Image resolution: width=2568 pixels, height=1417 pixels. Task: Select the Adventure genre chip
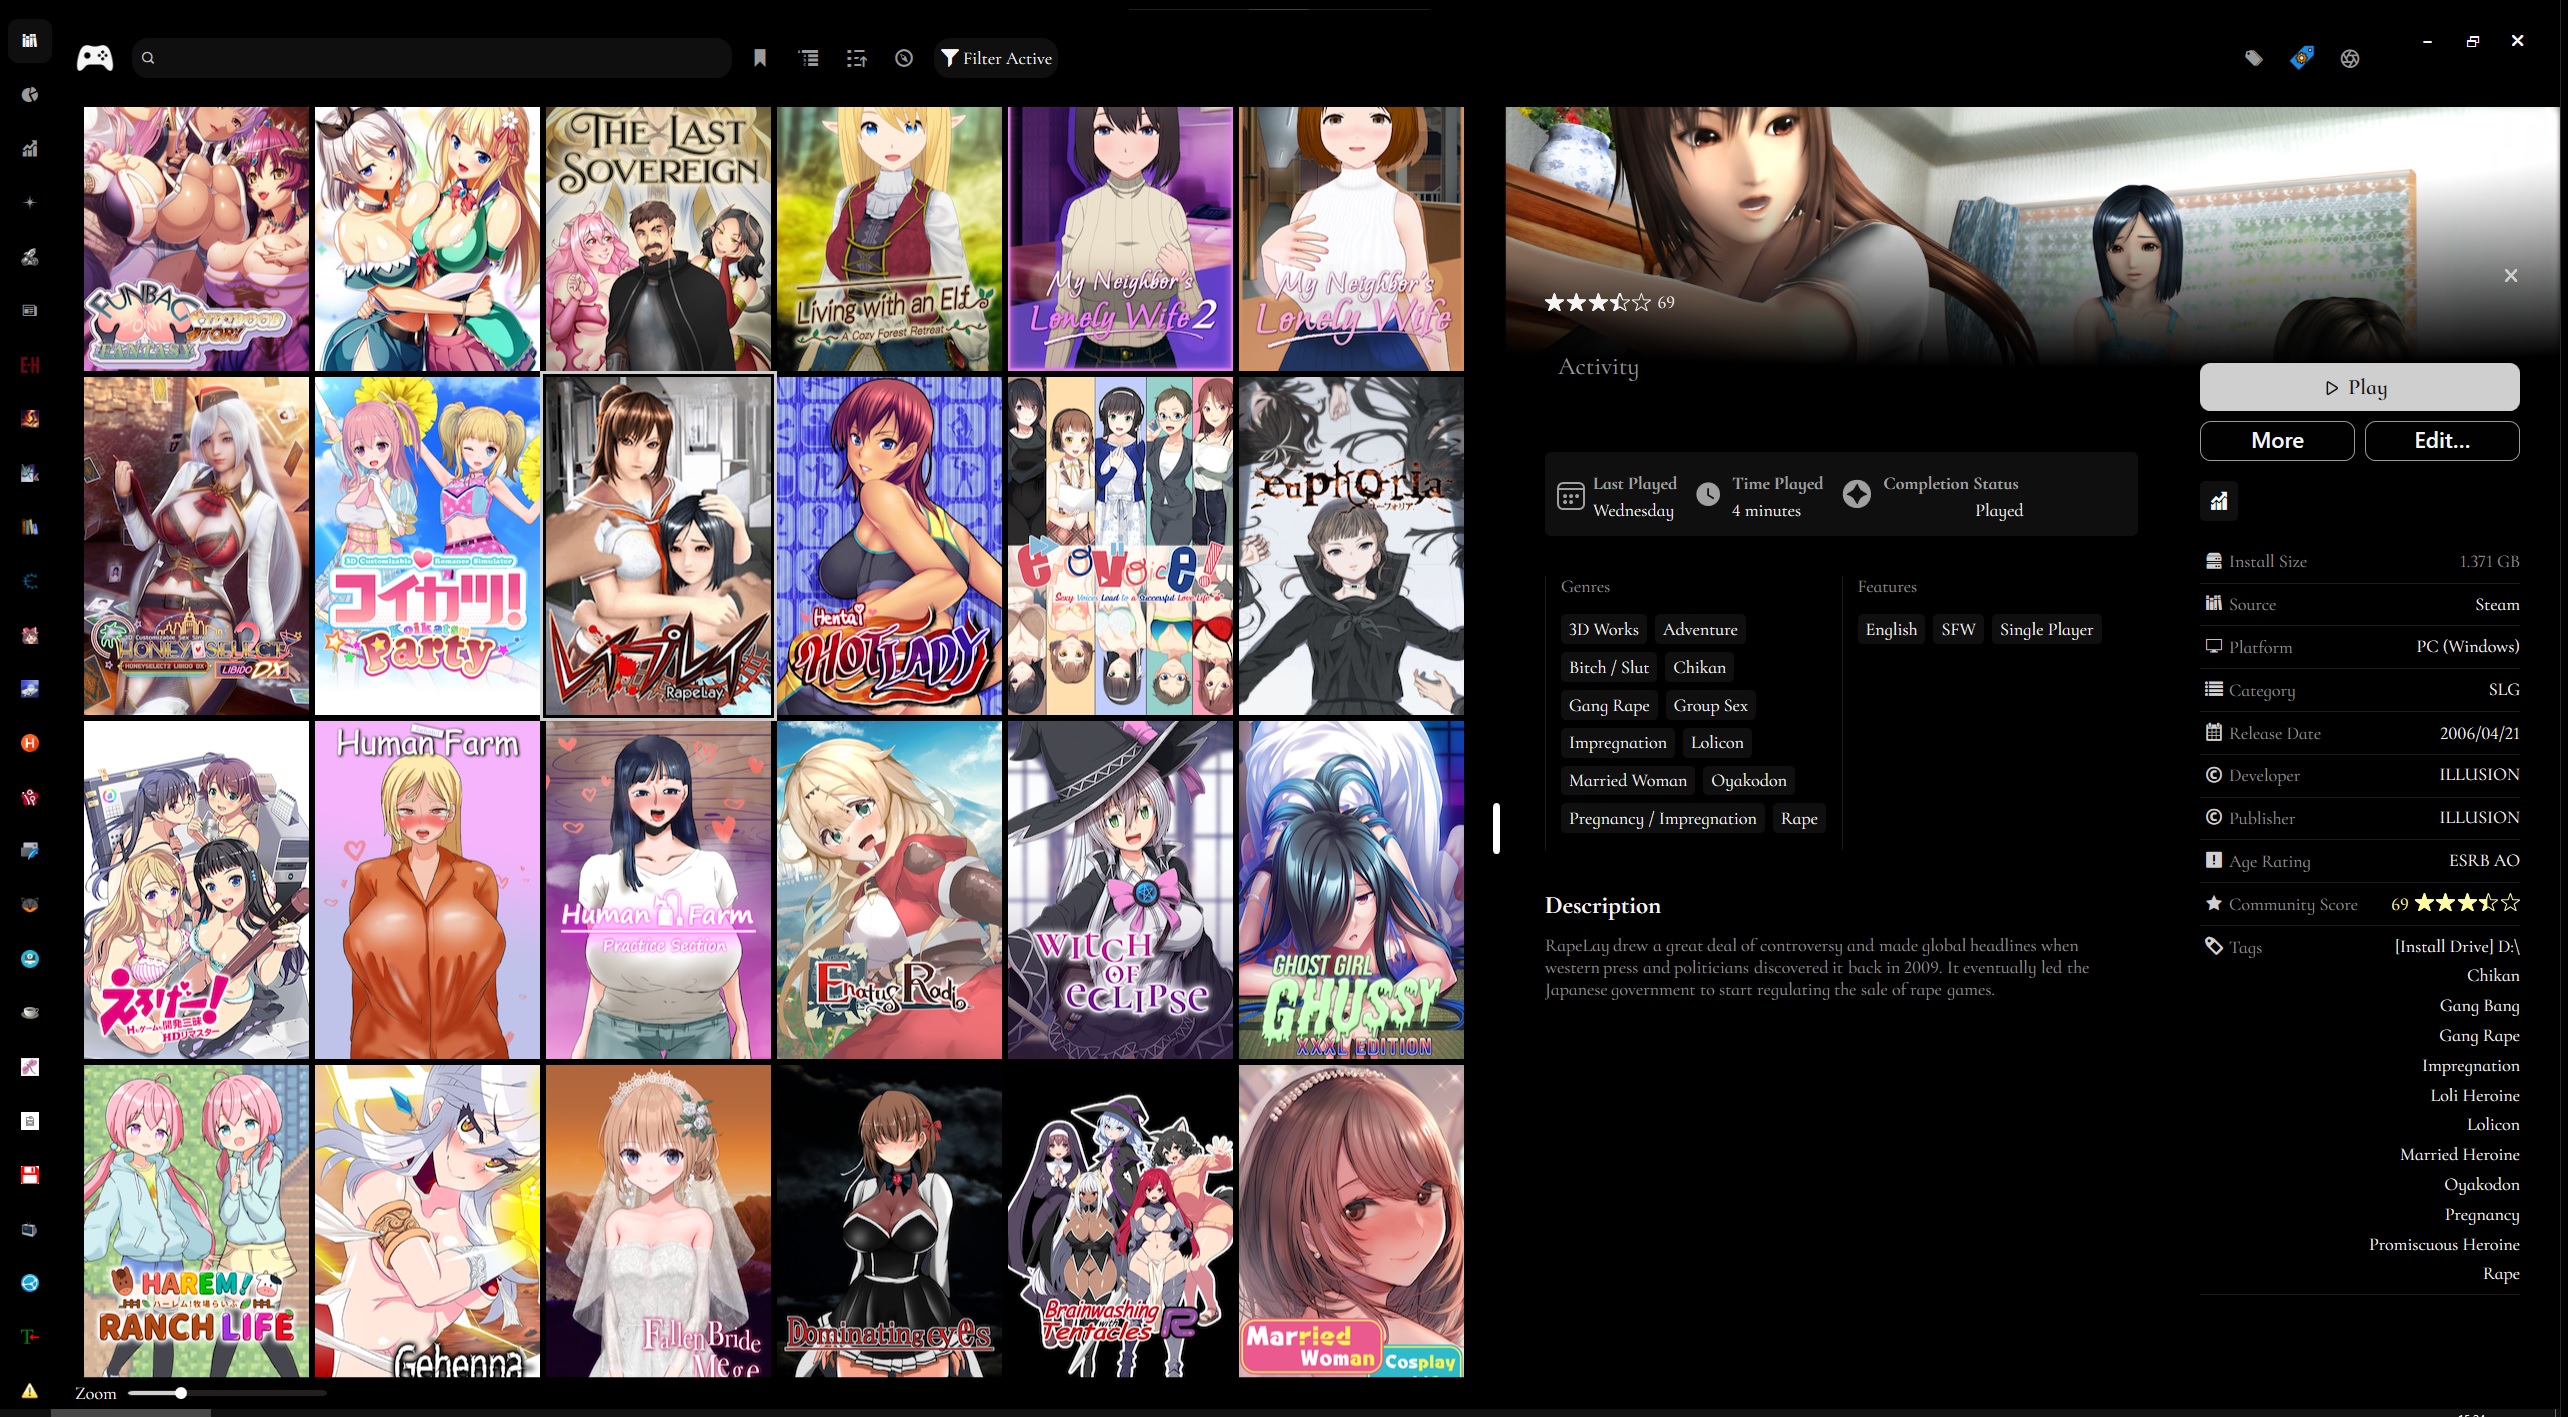[x=1700, y=629]
